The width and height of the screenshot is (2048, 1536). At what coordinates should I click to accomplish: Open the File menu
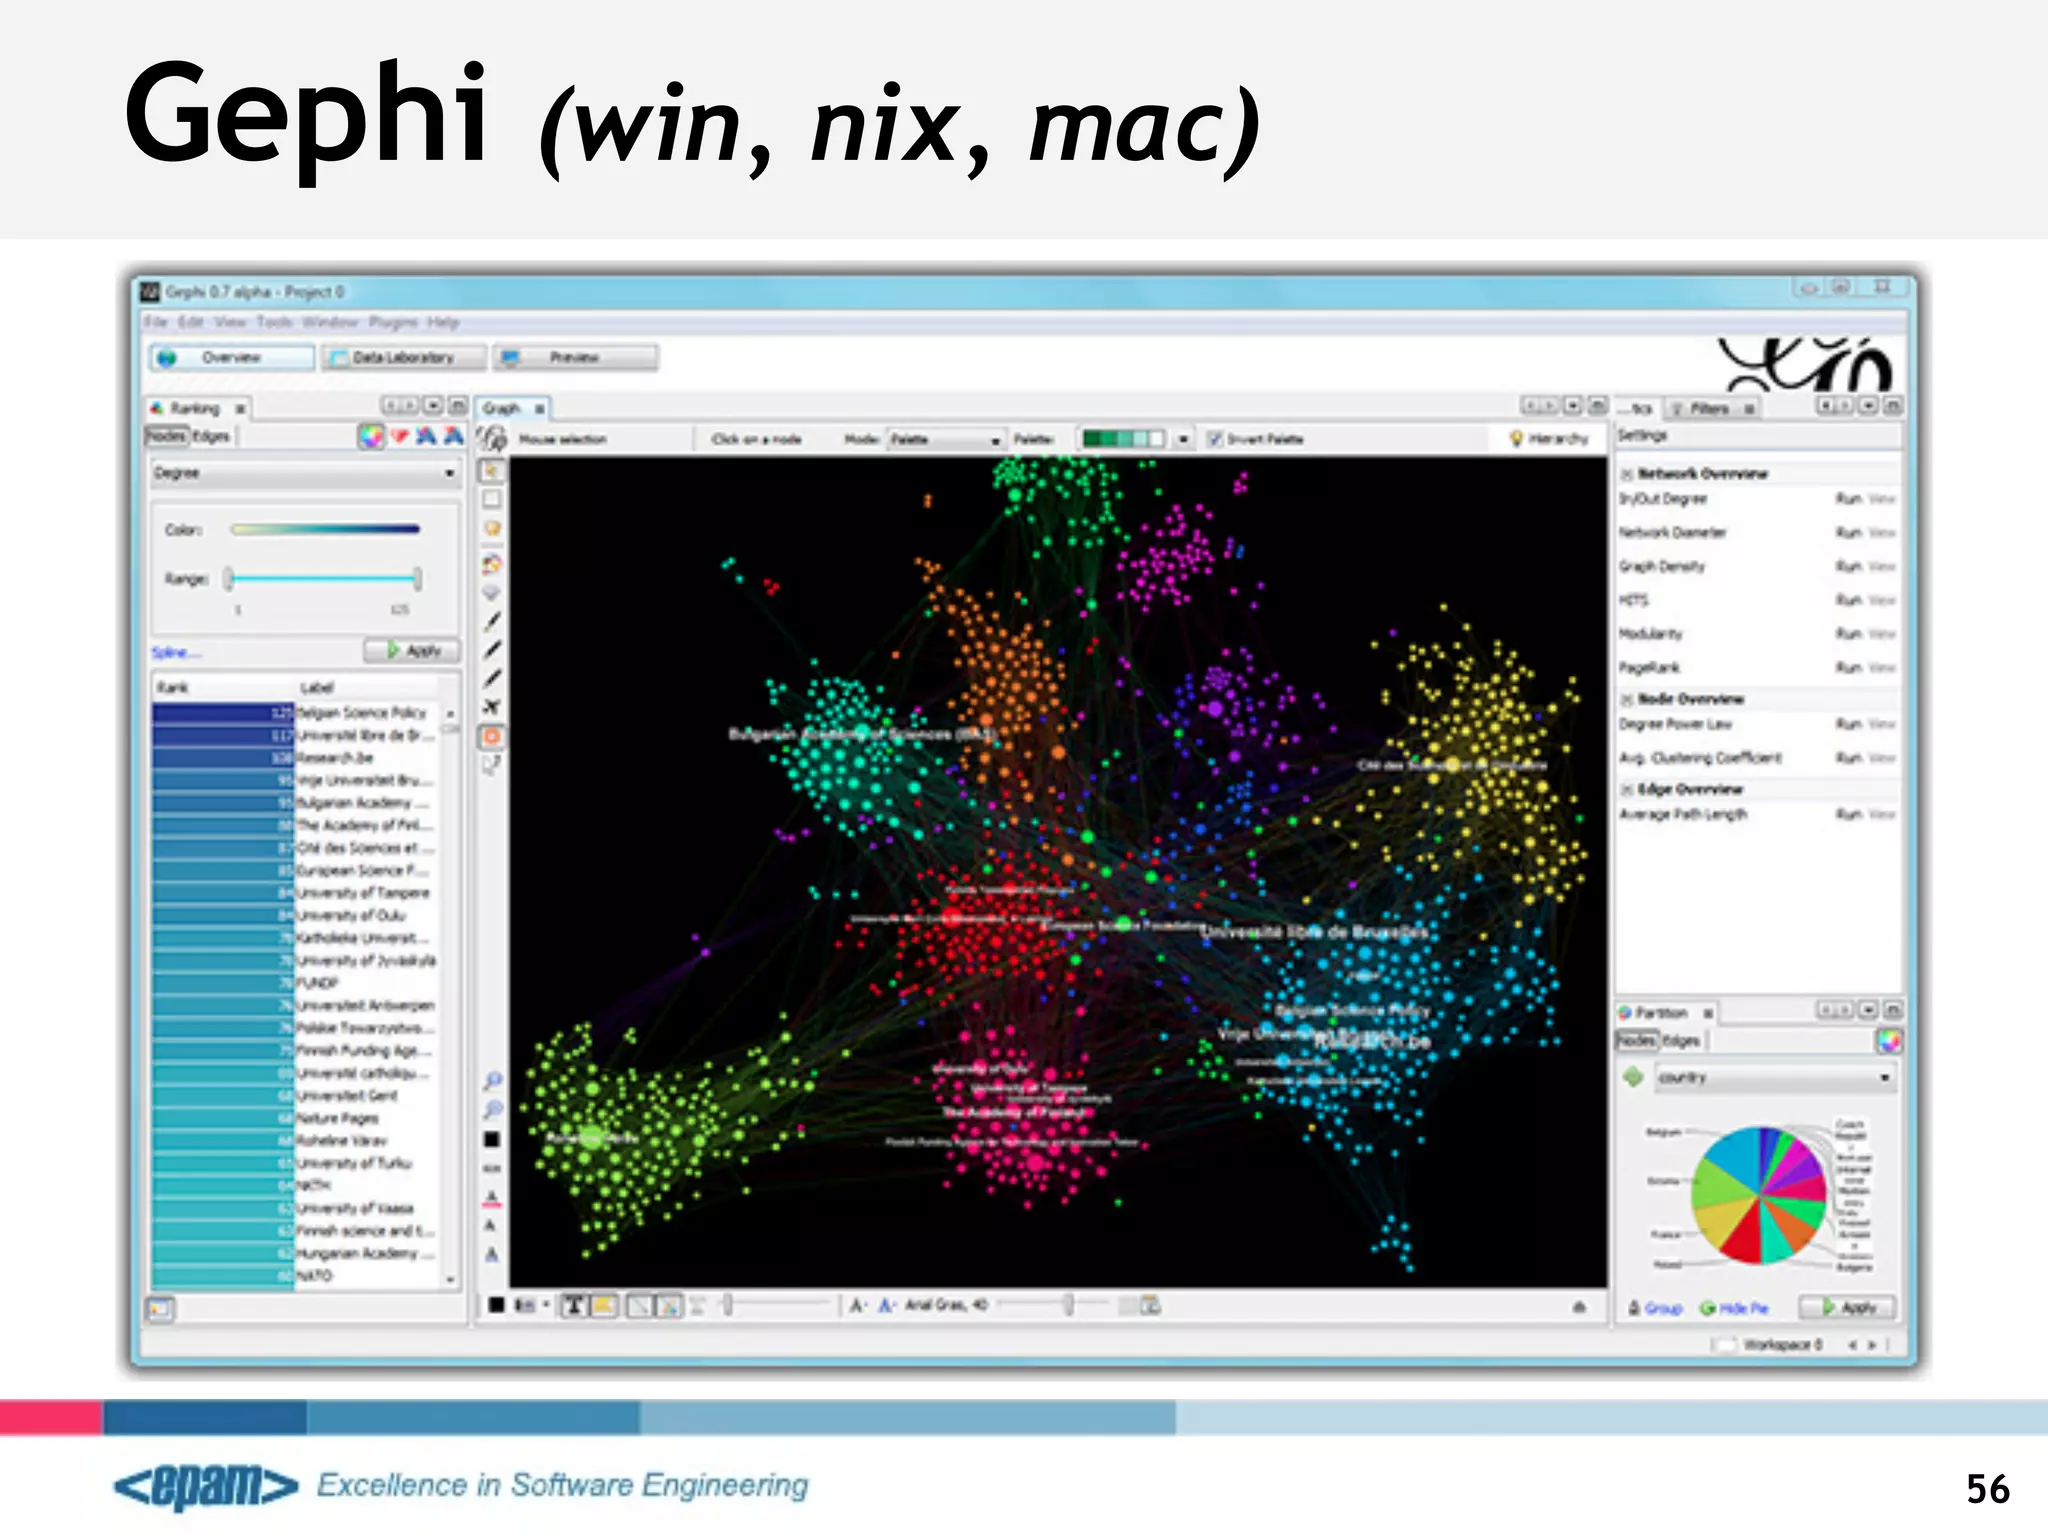tap(155, 322)
